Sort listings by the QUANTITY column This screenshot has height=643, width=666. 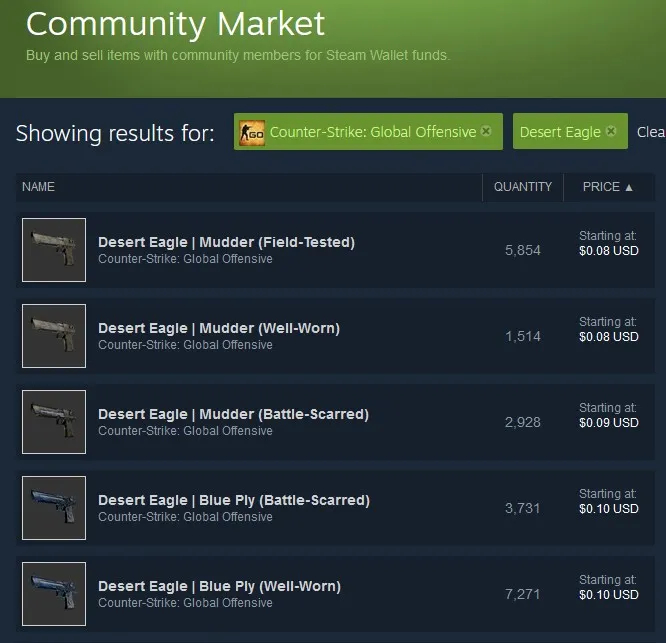click(523, 187)
